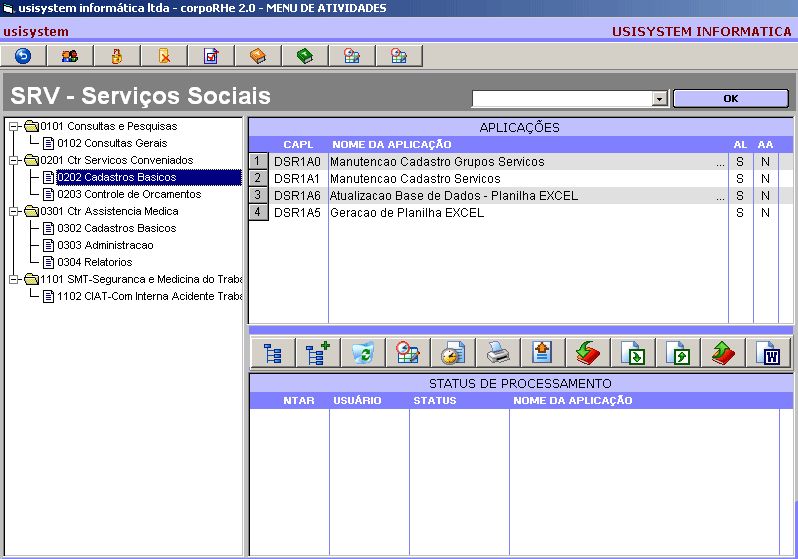Image resolution: width=798 pixels, height=559 pixels.
Task: Click the DSR1A1 code cell
Action: click(x=297, y=179)
